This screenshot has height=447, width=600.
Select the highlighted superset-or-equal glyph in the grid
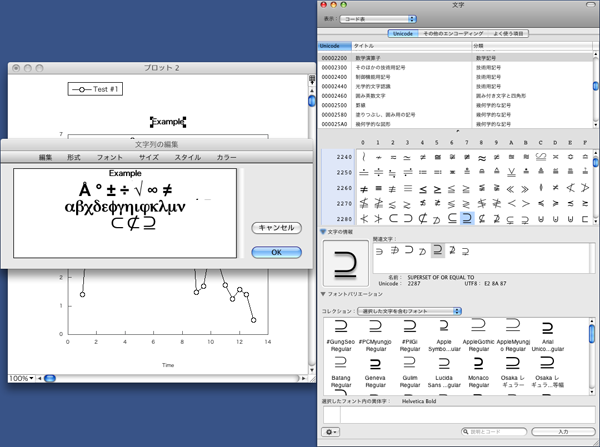tap(466, 219)
